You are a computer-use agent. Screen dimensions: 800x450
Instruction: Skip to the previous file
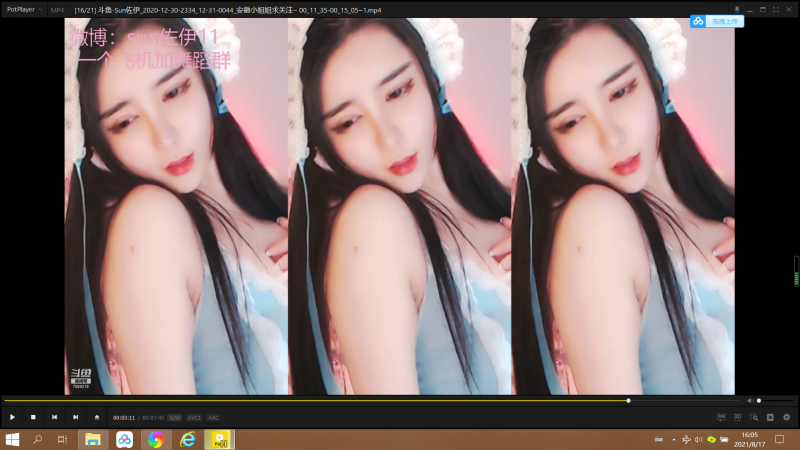coord(54,417)
